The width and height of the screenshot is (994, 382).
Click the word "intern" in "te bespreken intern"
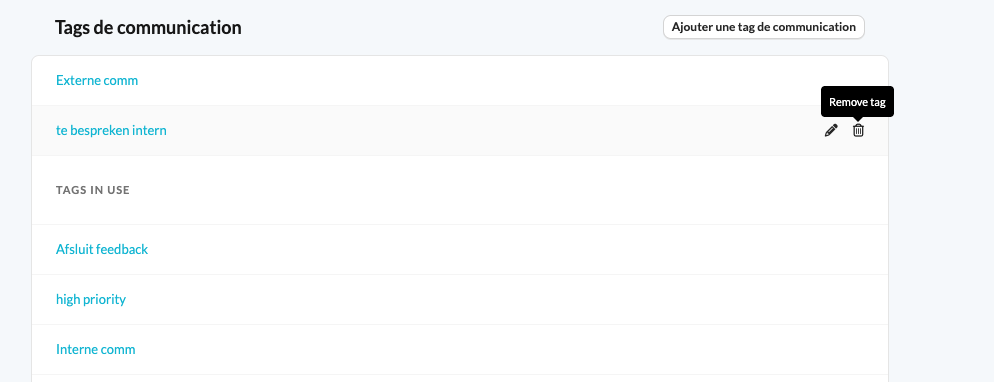tap(149, 131)
